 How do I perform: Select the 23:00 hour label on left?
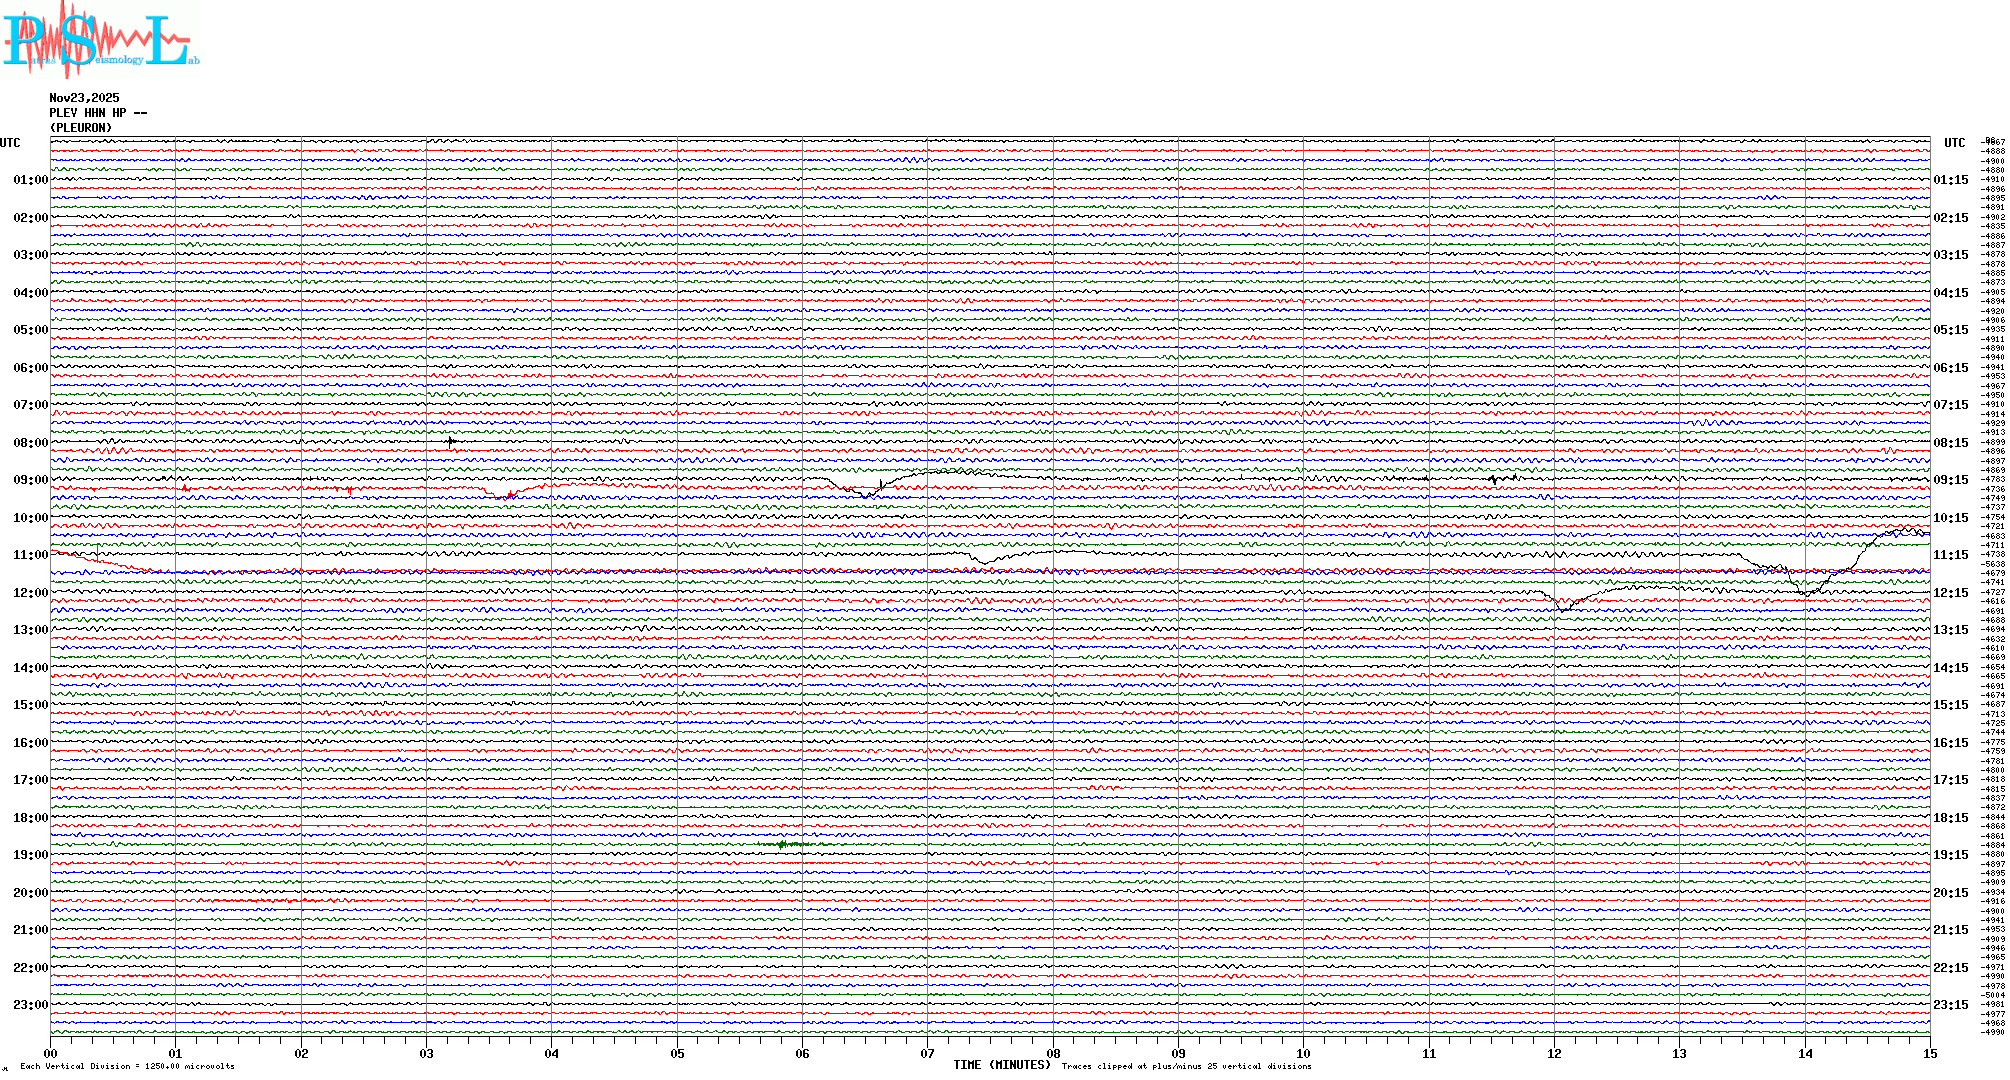(30, 1005)
